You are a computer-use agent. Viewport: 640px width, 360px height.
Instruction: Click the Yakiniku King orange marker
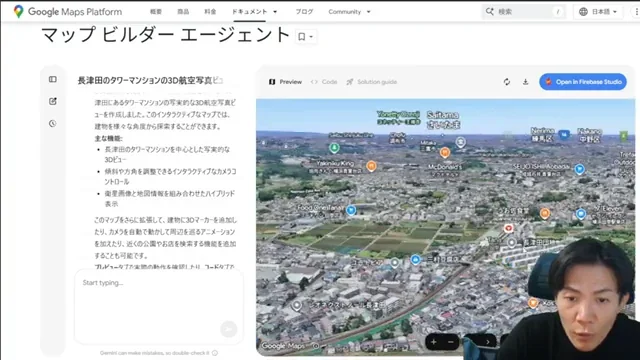click(x=371, y=166)
